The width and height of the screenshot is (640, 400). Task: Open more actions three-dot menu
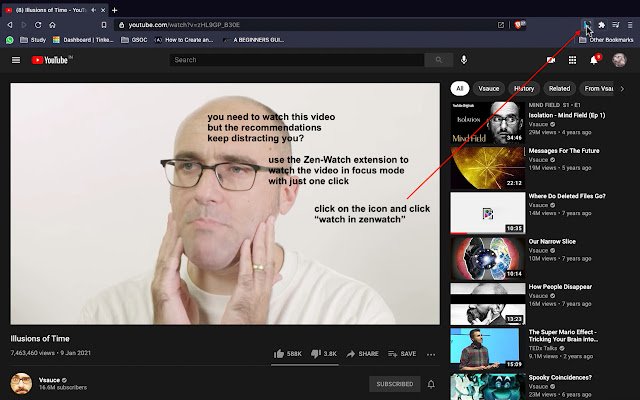coord(431,354)
